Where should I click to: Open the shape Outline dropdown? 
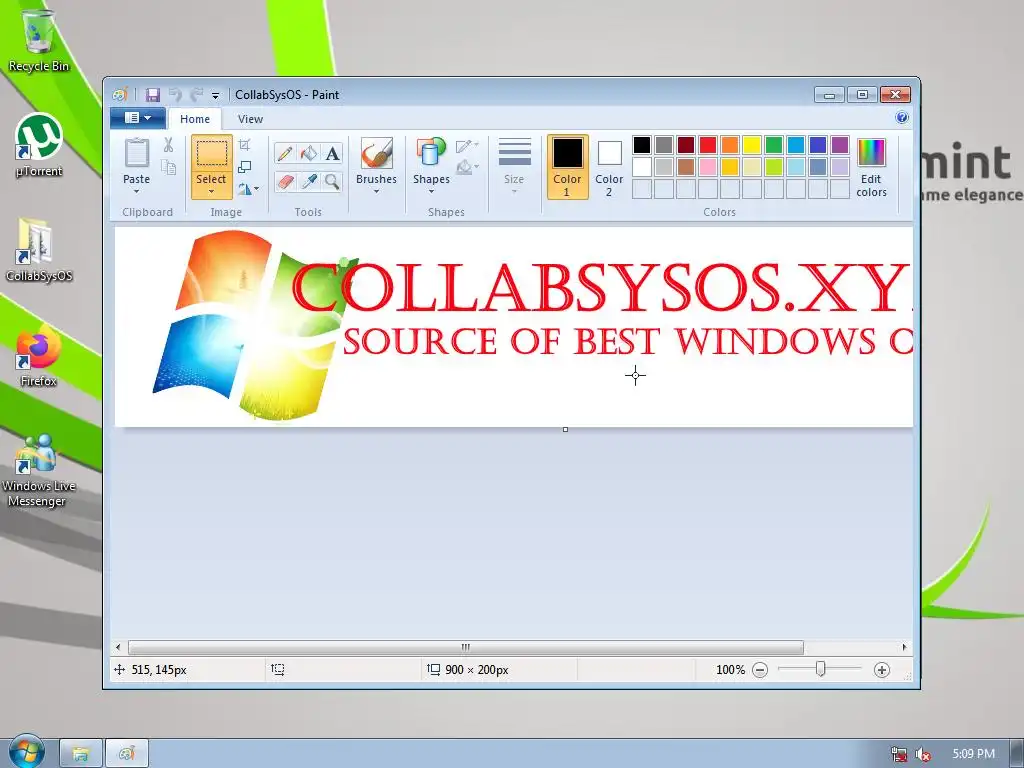click(x=467, y=146)
